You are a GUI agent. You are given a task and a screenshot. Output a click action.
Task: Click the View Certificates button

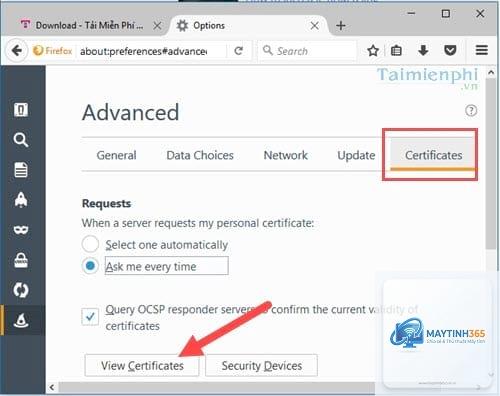[x=142, y=366]
